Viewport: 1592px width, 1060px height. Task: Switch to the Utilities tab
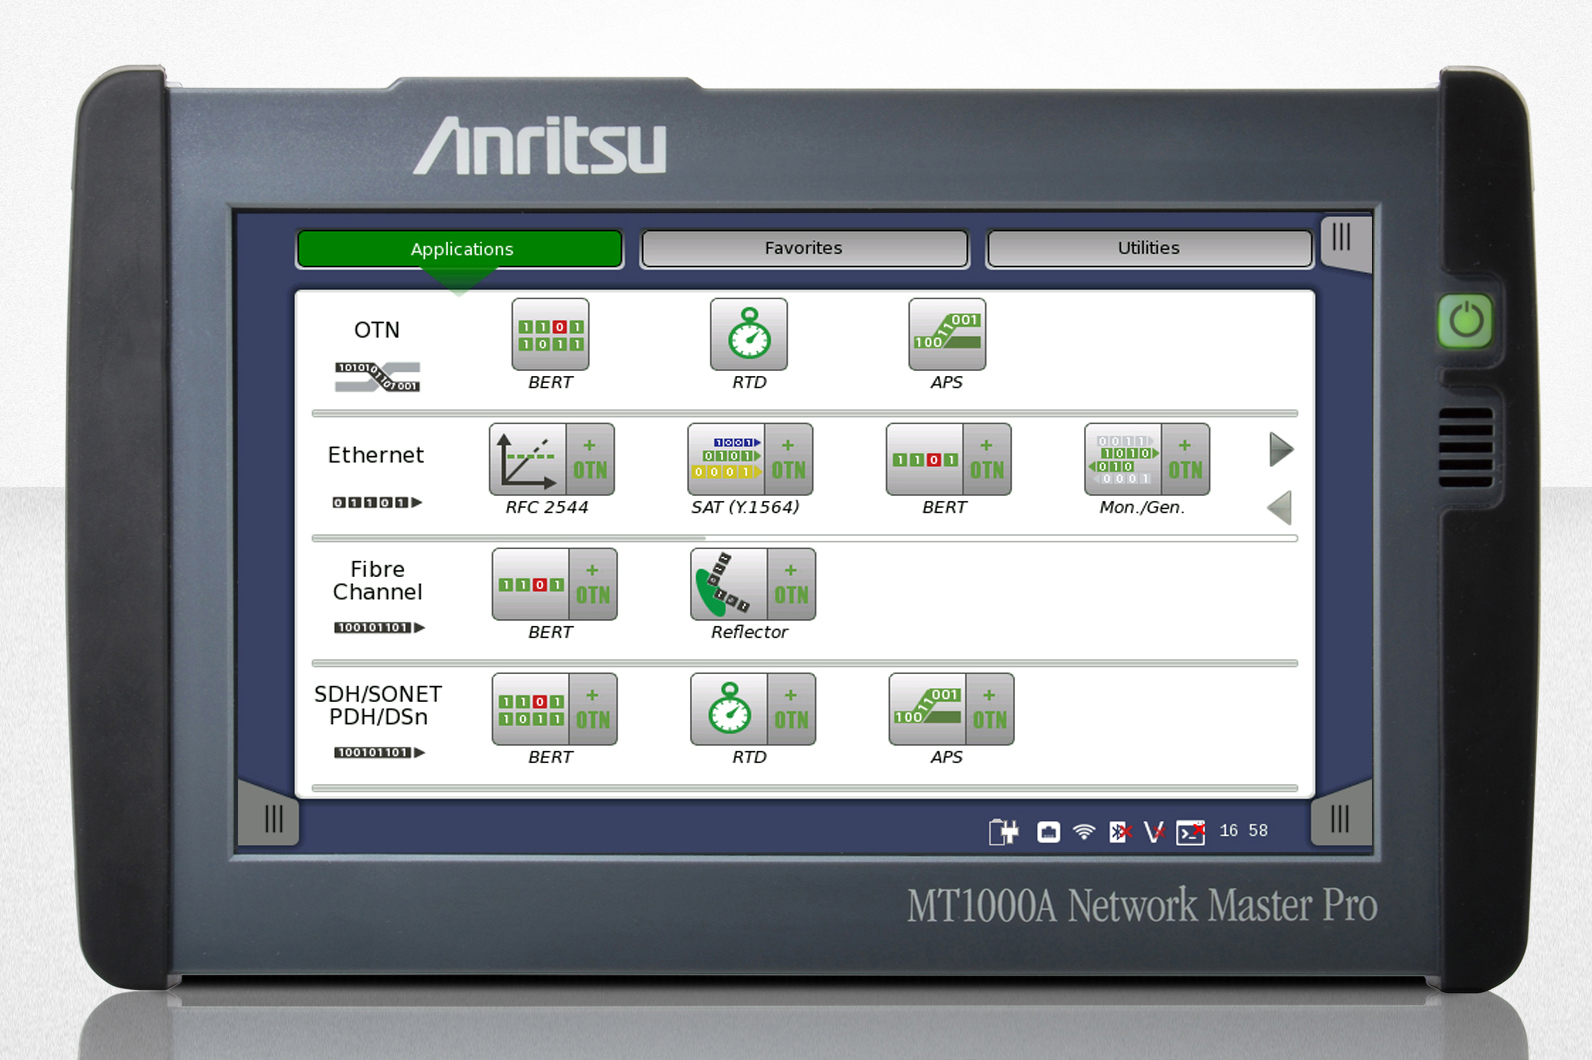point(1149,248)
